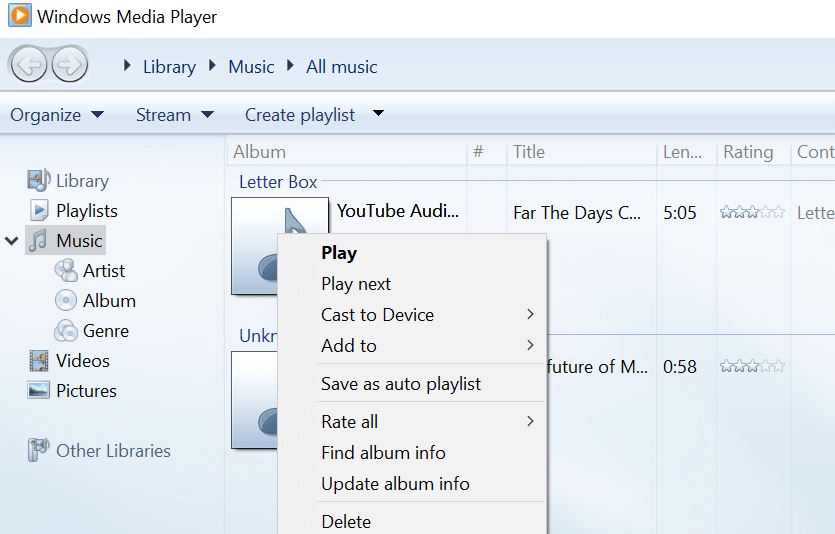835x534 pixels.
Task: Sort by the Title column header
Action: point(582,152)
